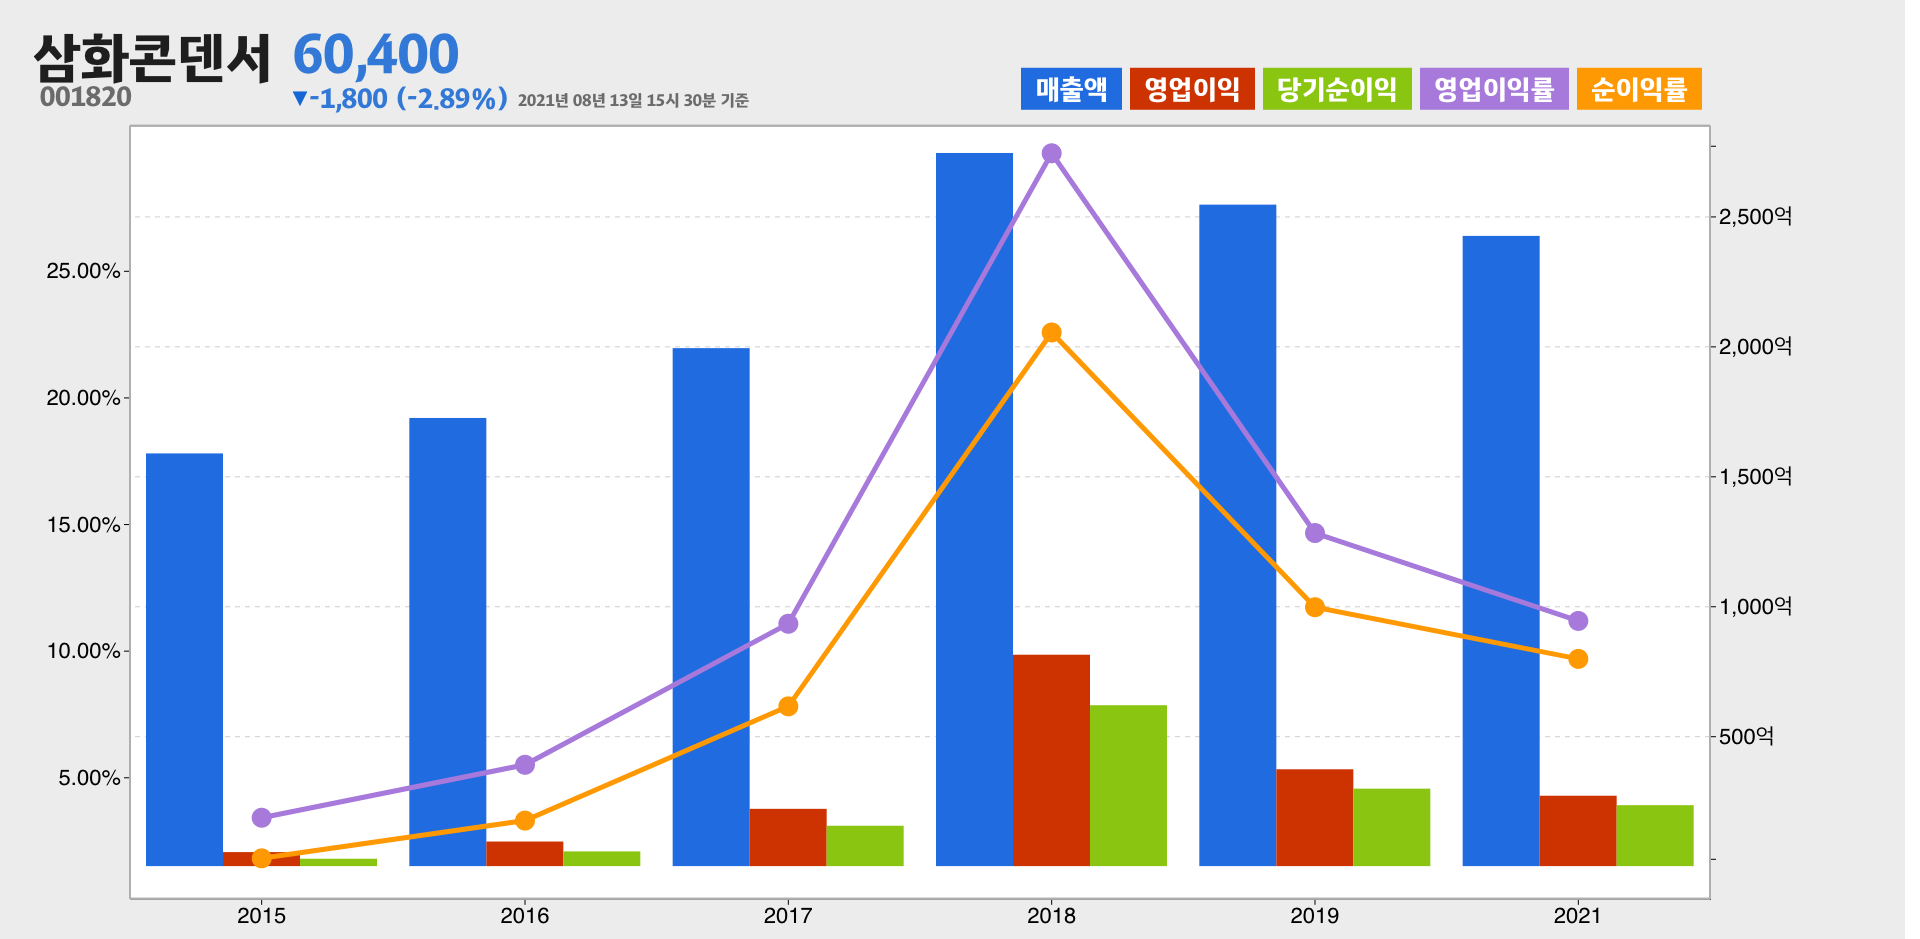Click the 2016 x-axis label
The width and height of the screenshot is (1920, 939).
click(525, 915)
